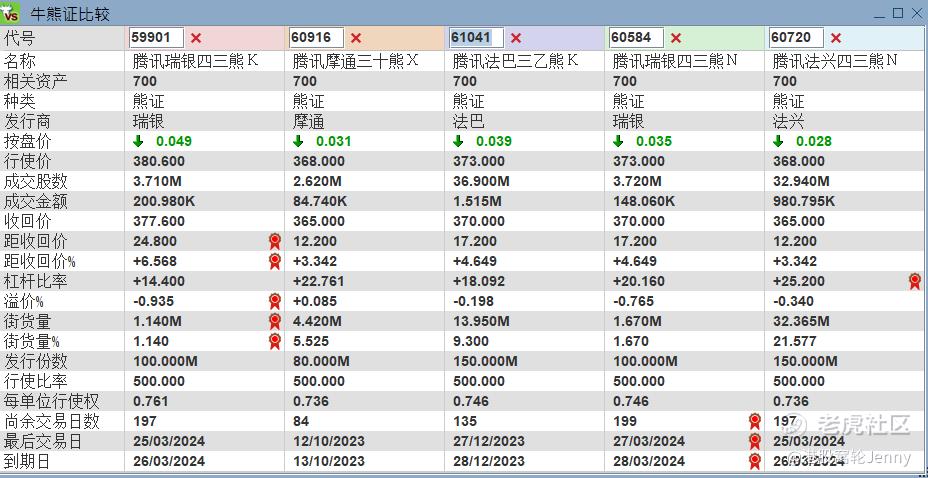928x478 pixels.
Task: Click turnover value 980.795K
Action: 804,202
